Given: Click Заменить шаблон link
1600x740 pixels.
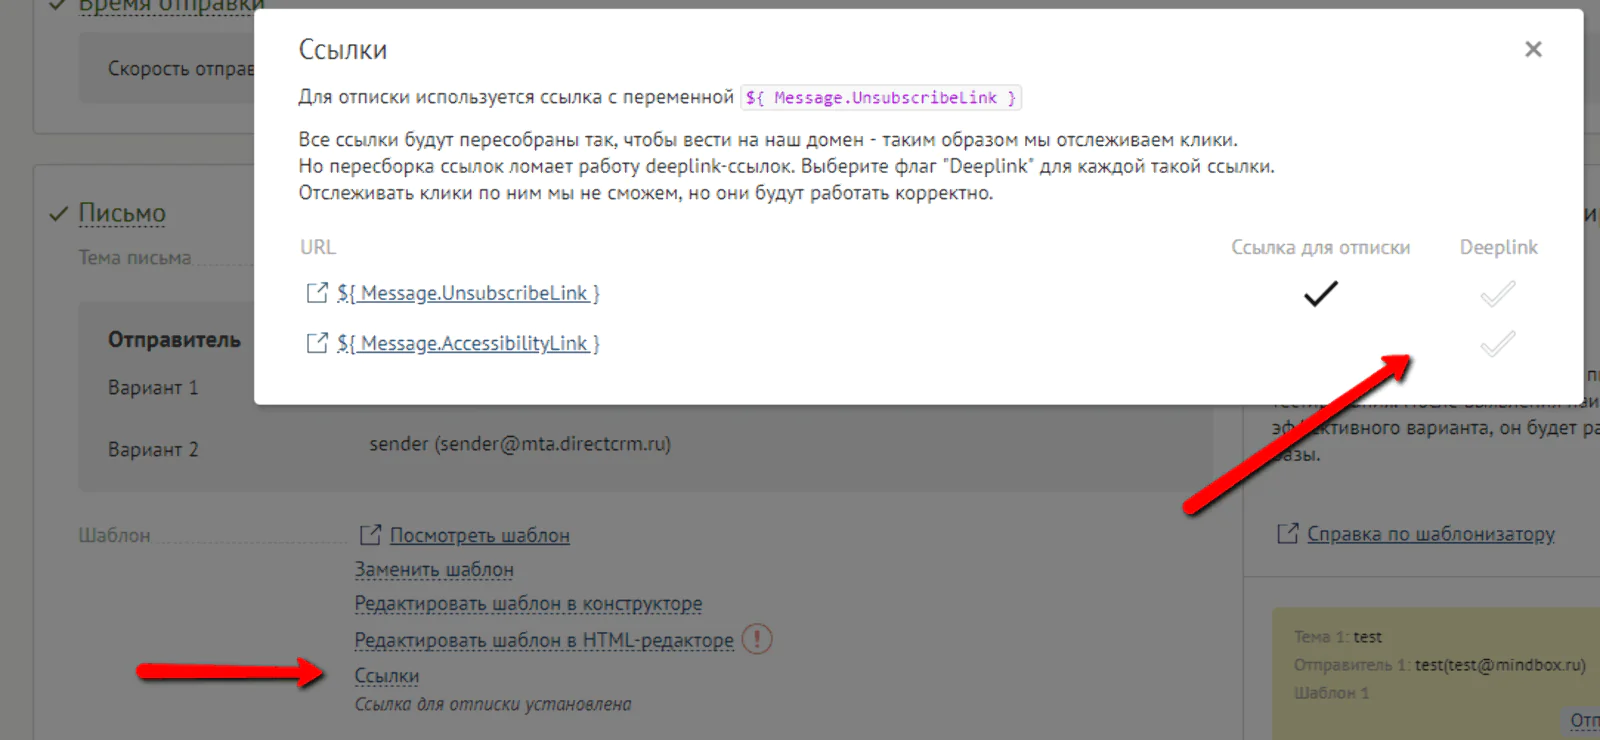Looking at the screenshot, I should [434, 569].
